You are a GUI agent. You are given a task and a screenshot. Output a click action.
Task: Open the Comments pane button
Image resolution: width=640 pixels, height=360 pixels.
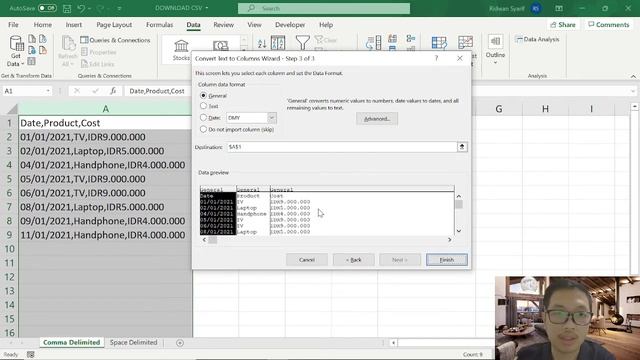(609, 25)
